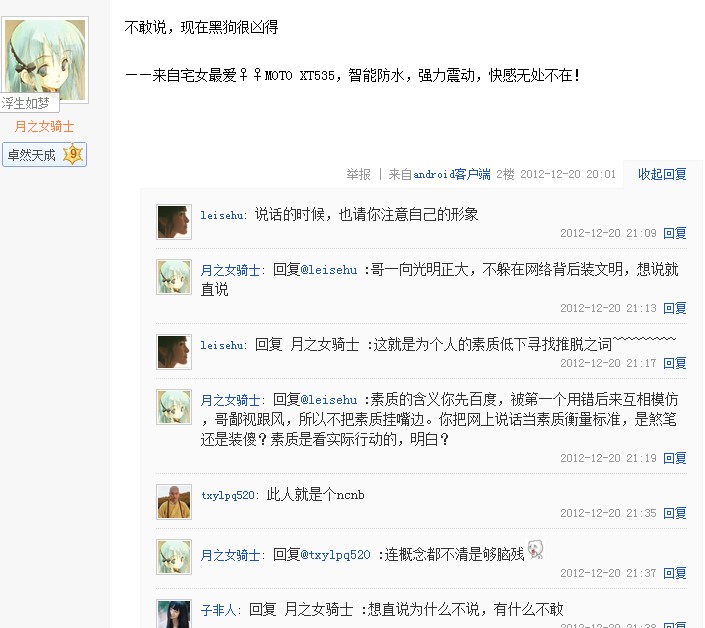Reply to the 21:17 comment via 回复
705x628 pixels.
[x=674, y=363]
